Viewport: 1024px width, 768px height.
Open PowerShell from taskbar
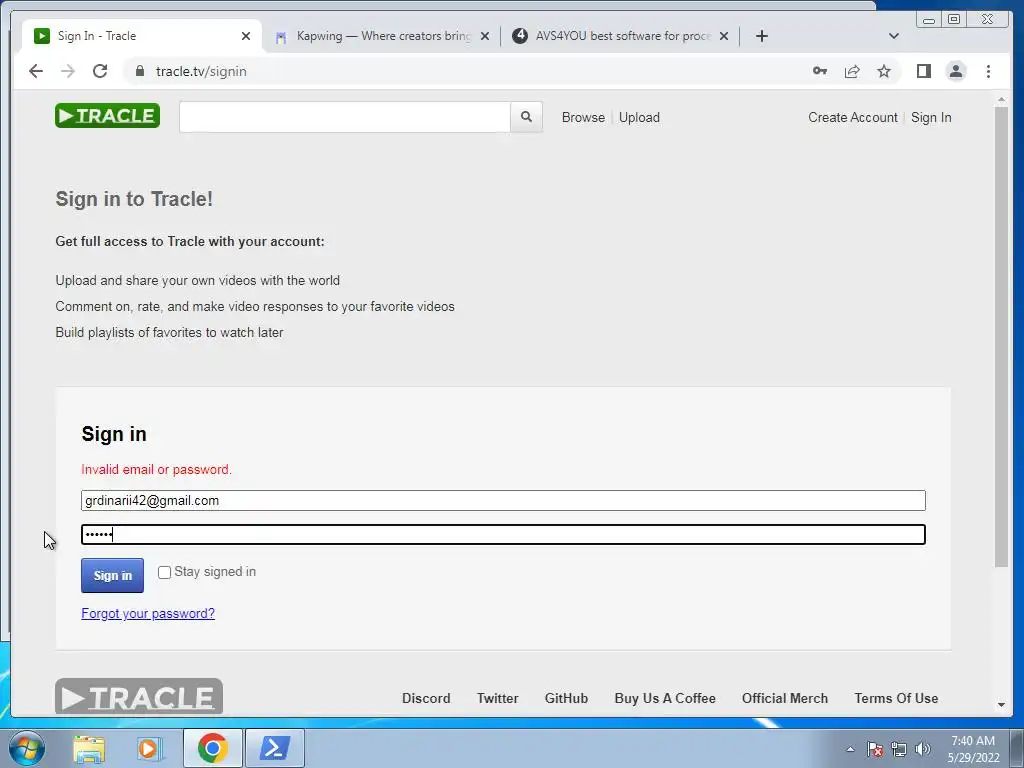point(274,748)
